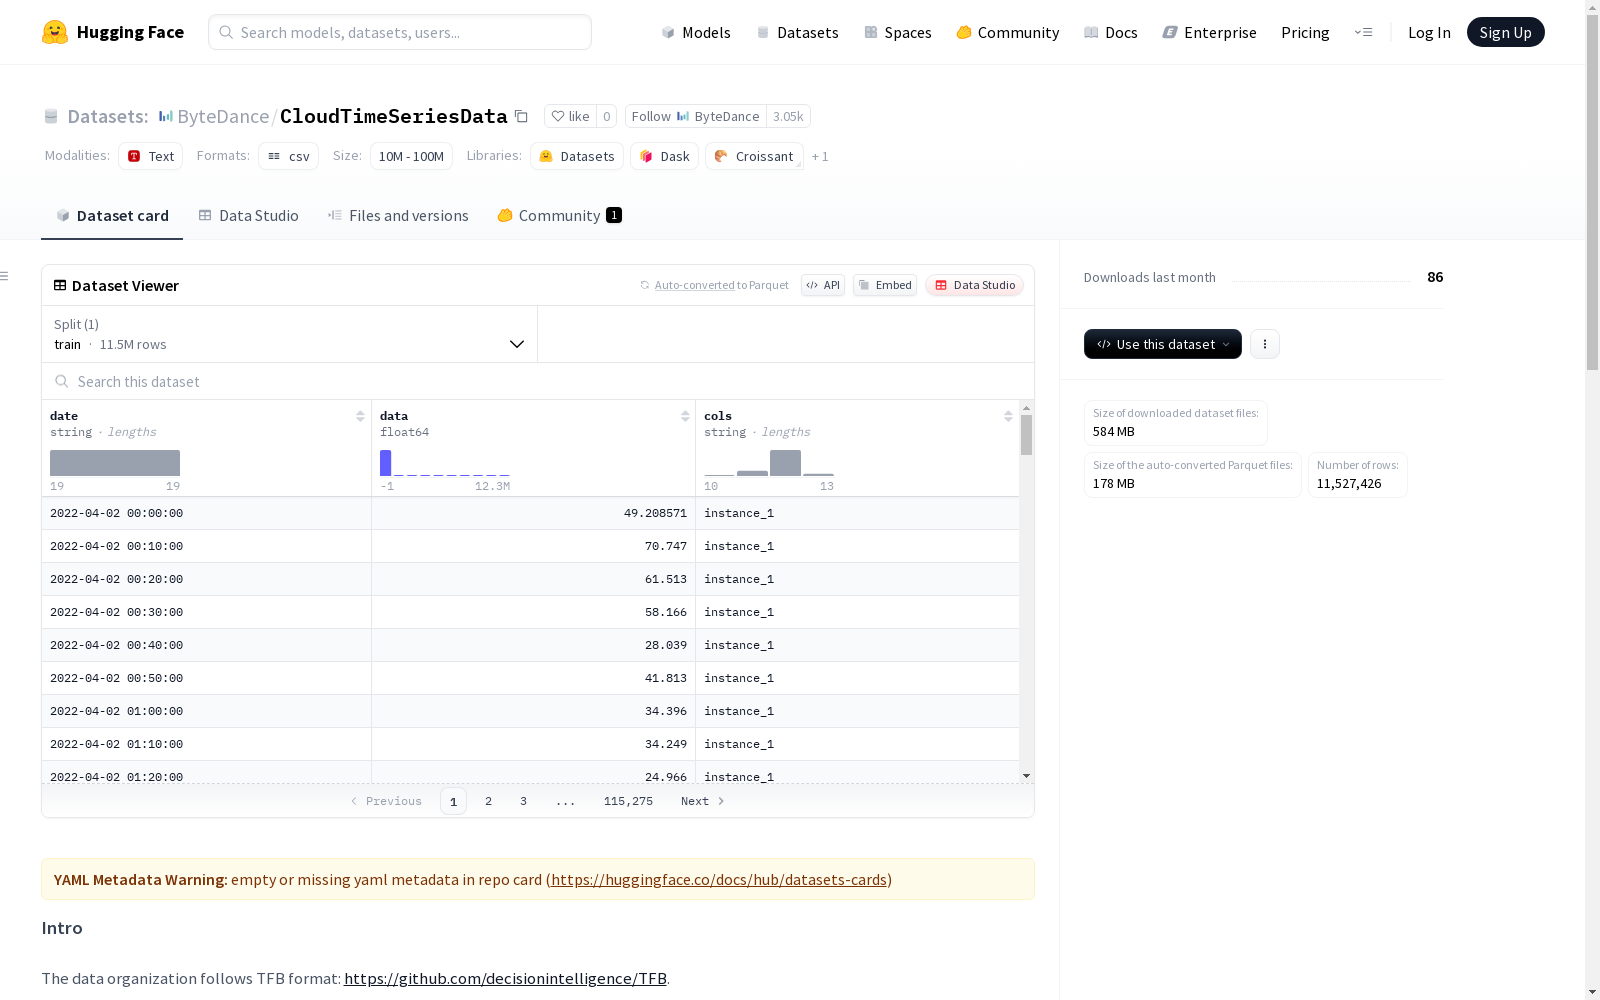The height and width of the screenshot is (1000, 1600).
Task: Switch to the Dataset card tab
Action: tap(112, 216)
